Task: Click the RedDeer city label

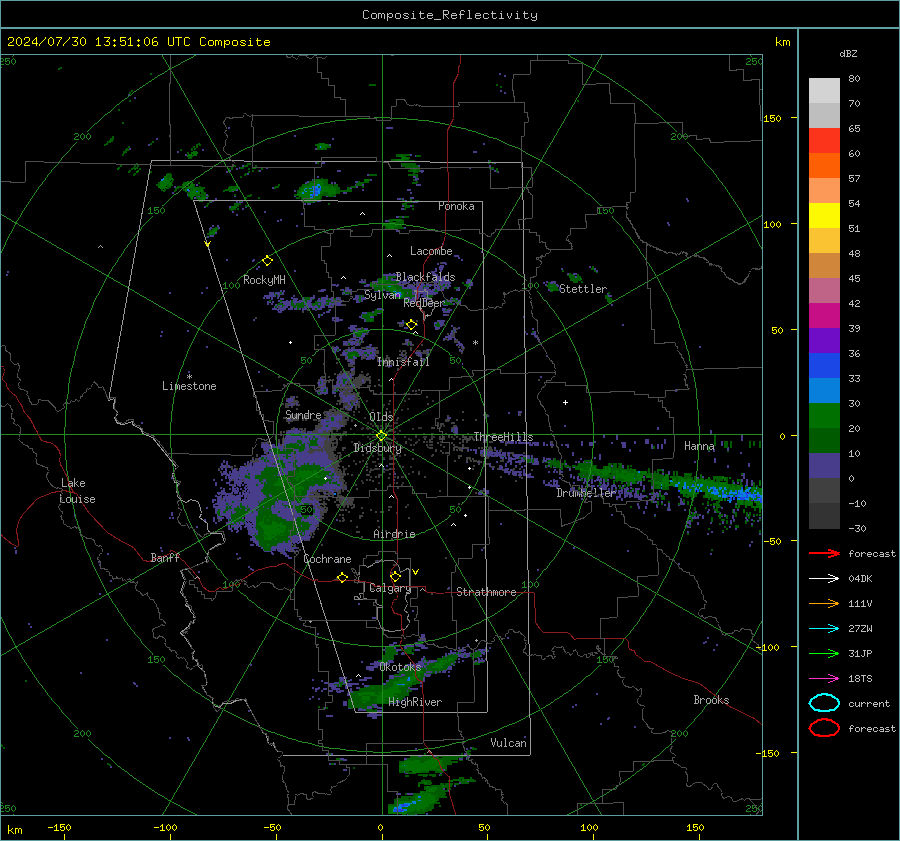Action: coord(424,303)
